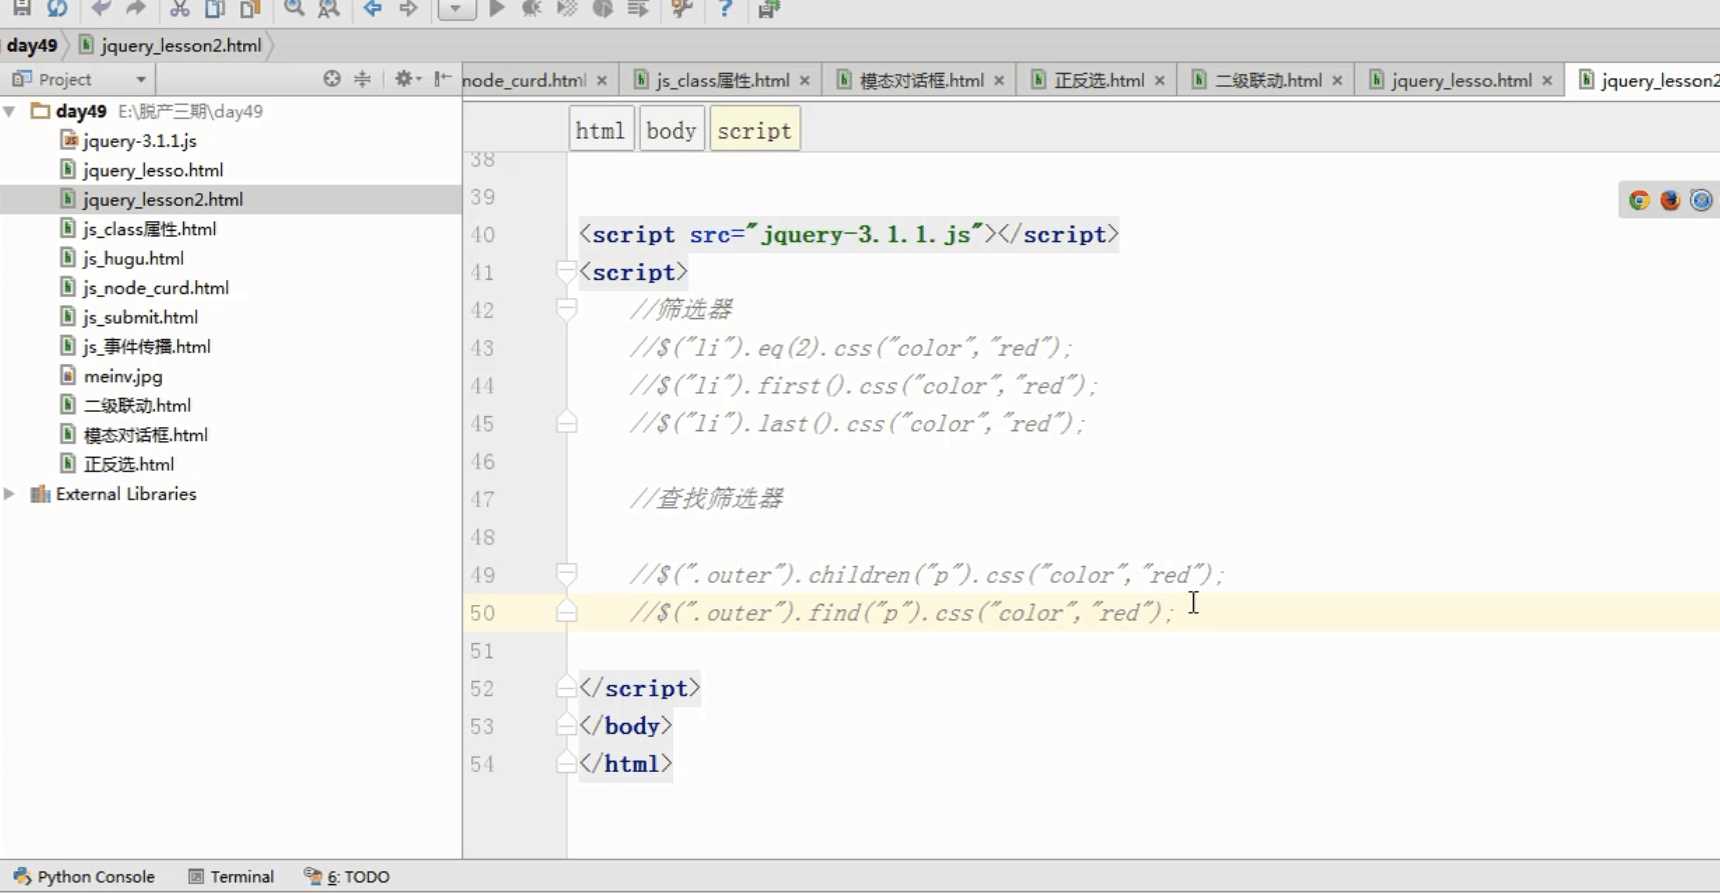The image size is (1720, 893).
Task: Click jquery_lesson2.html breadcrumb in navigation bar
Action: [170, 45]
